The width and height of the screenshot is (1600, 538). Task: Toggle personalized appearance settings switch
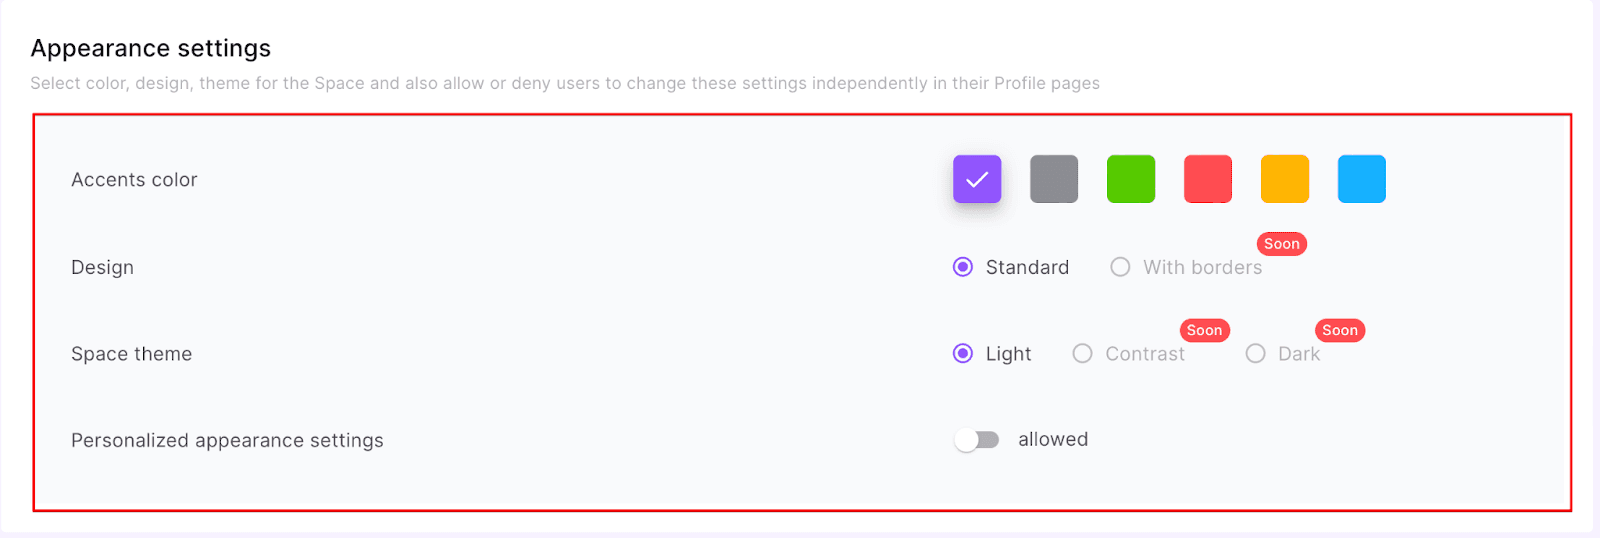point(976,440)
